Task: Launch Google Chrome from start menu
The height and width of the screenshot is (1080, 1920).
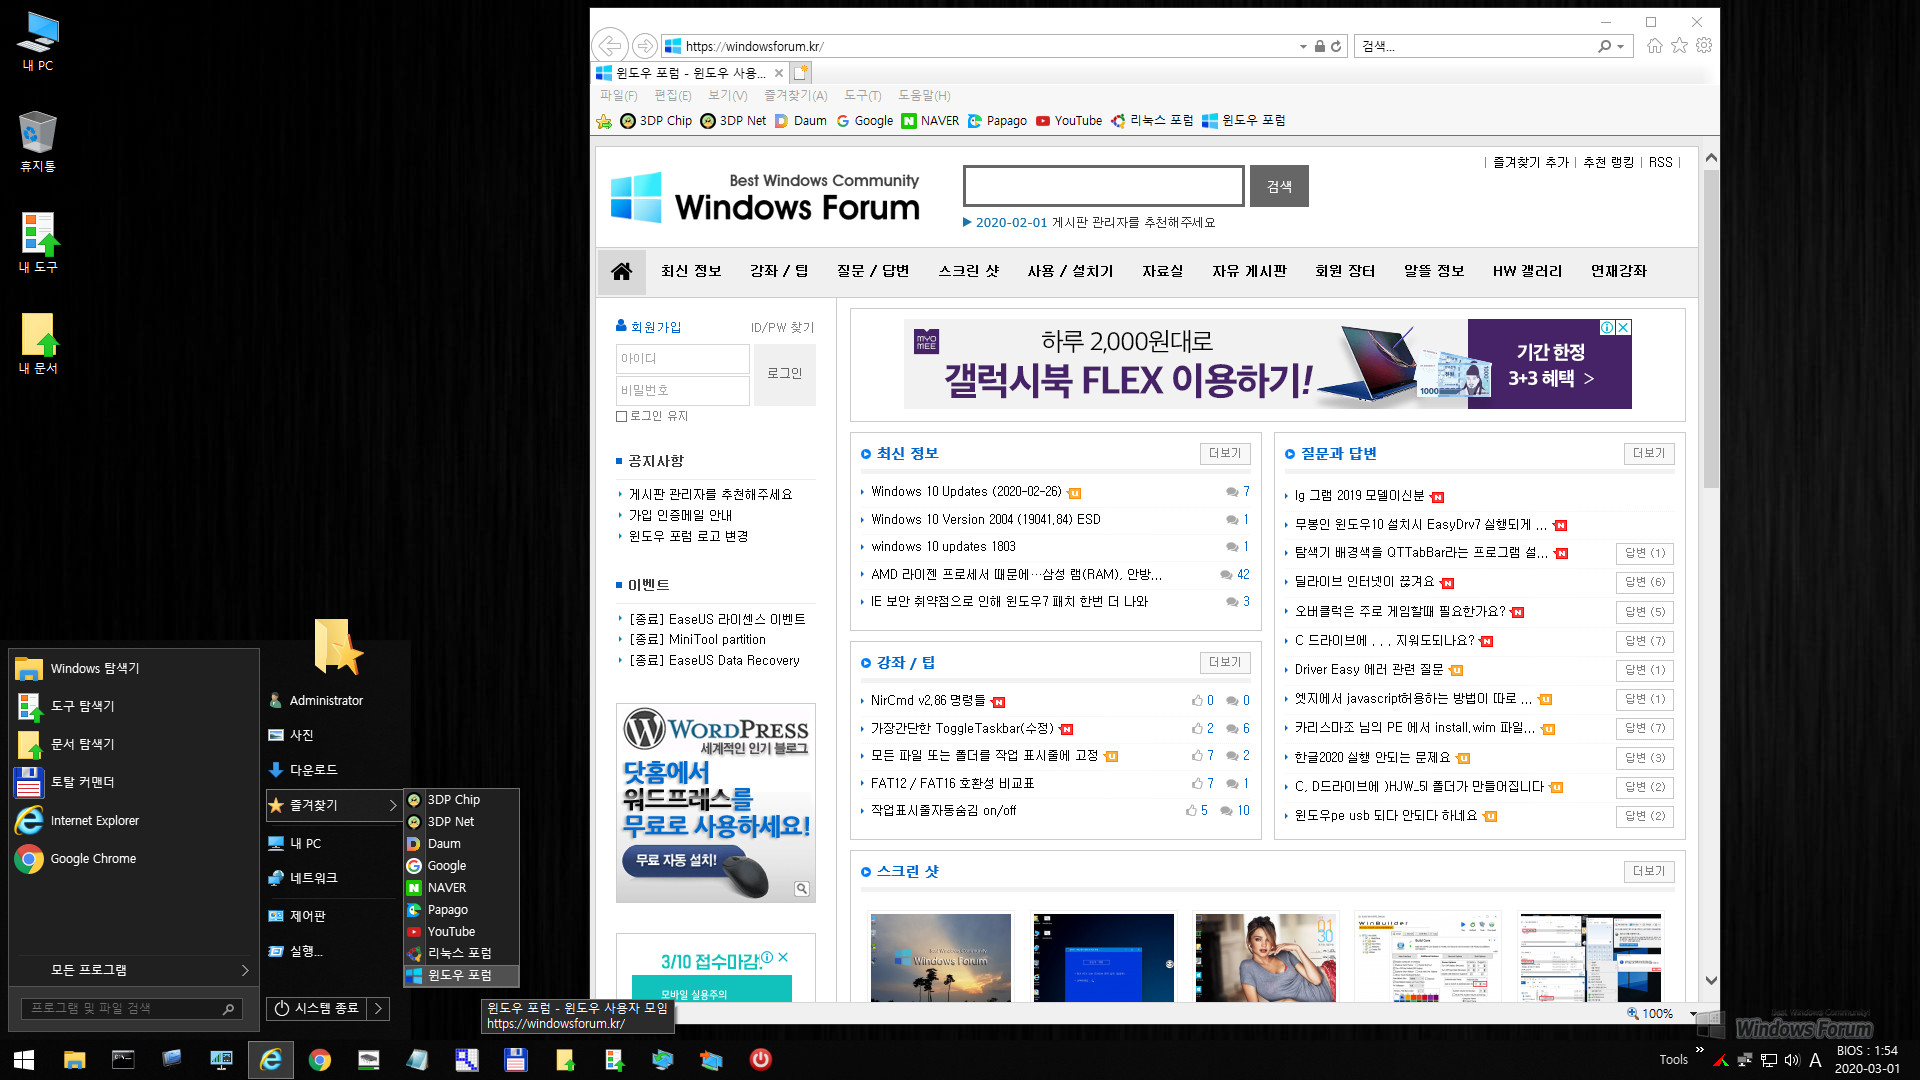Action: (x=133, y=859)
